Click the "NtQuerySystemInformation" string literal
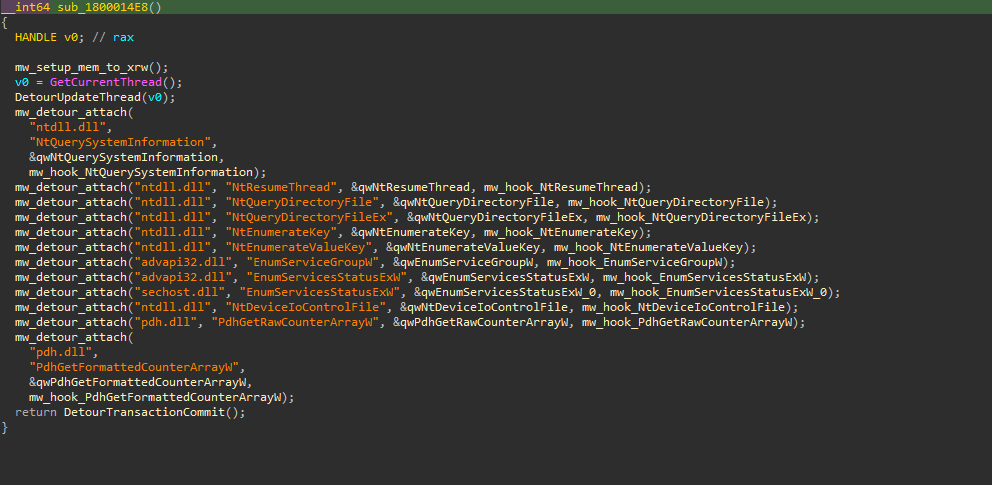 (120, 142)
